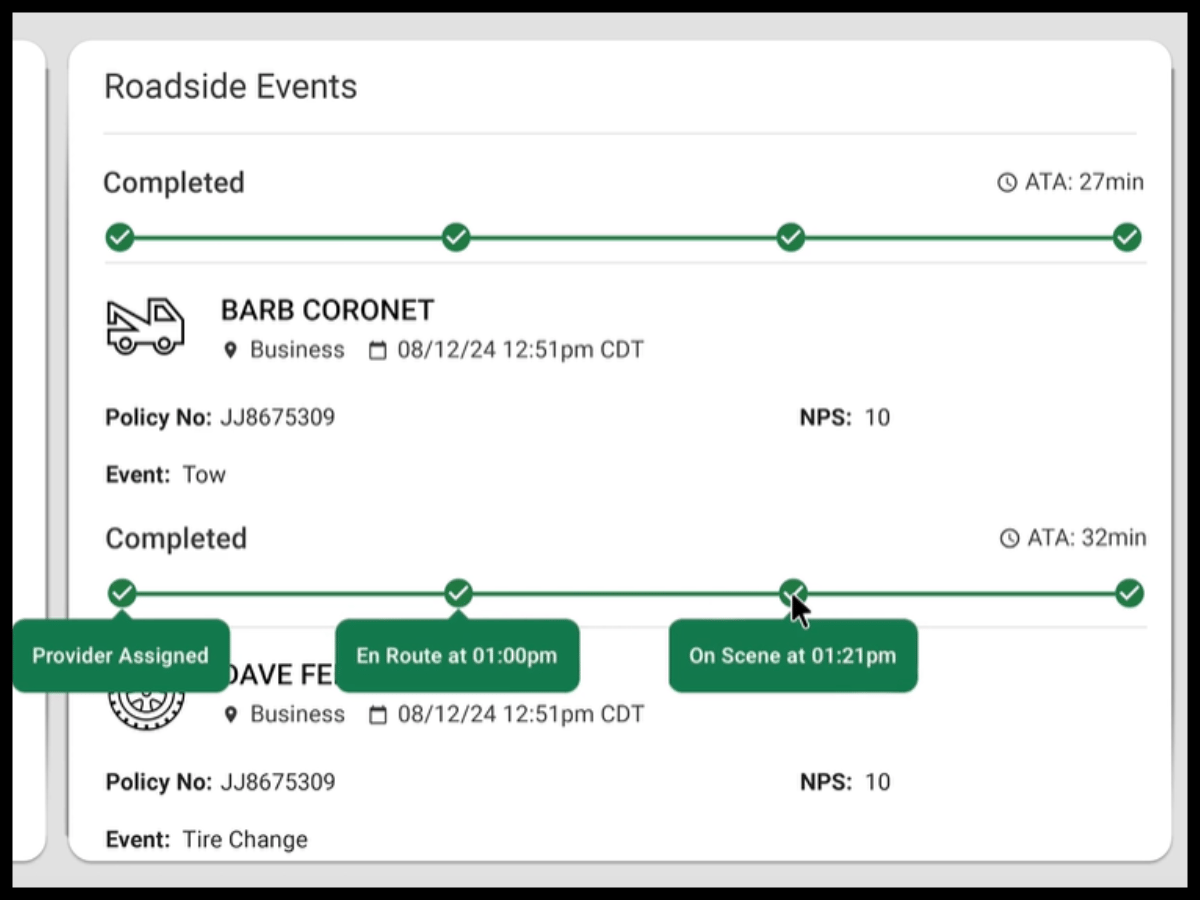Click last checkmark on the second event's timeline

1130,593
